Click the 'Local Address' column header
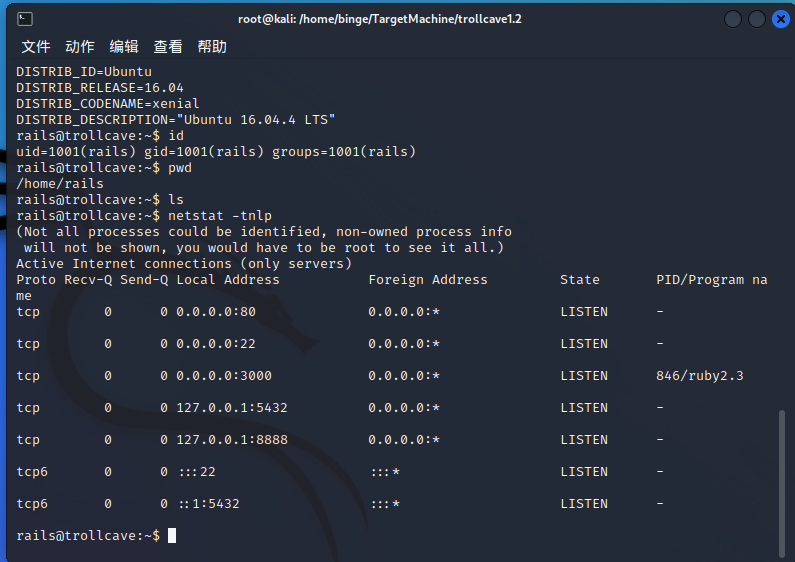Image resolution: width=795 pixels, height=562 pixels. [x=228, y=279]
